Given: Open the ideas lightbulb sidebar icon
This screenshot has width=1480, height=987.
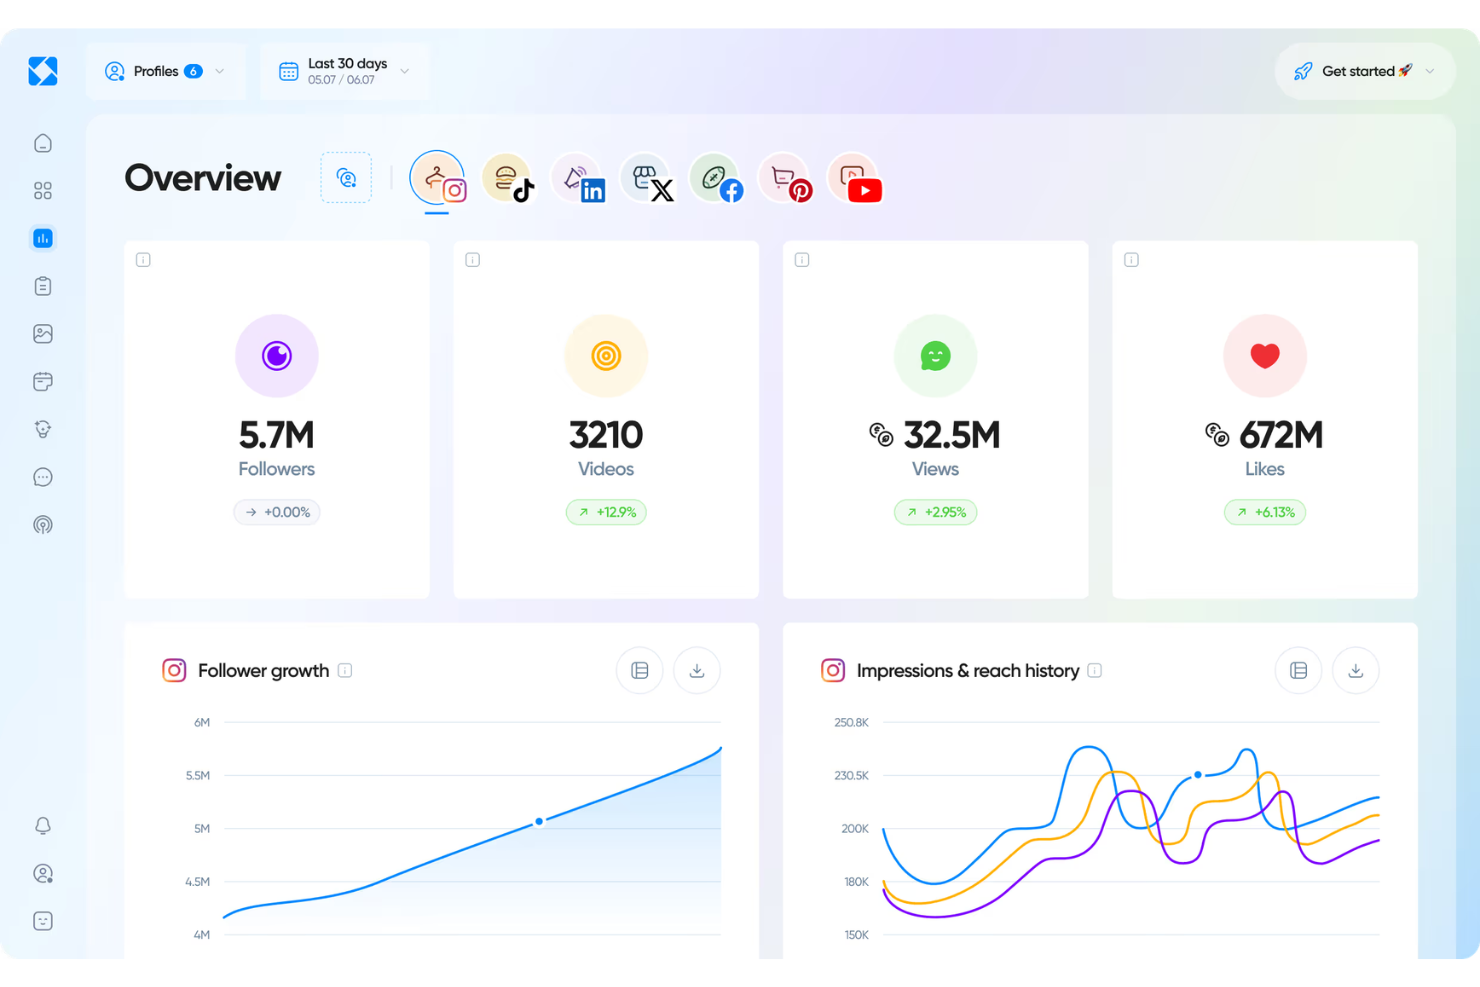Looking at the screenshot, I should click(42, 428).
